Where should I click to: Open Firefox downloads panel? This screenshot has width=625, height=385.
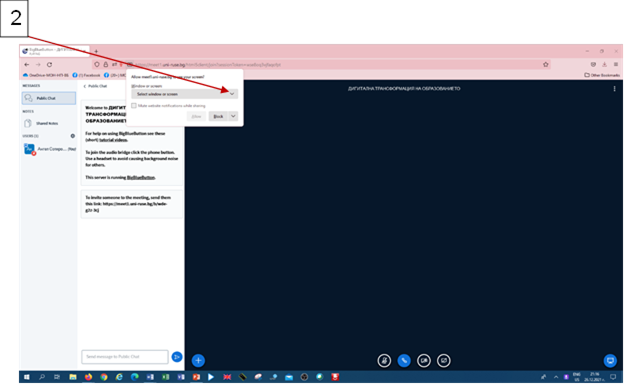[x=605, y=65]
